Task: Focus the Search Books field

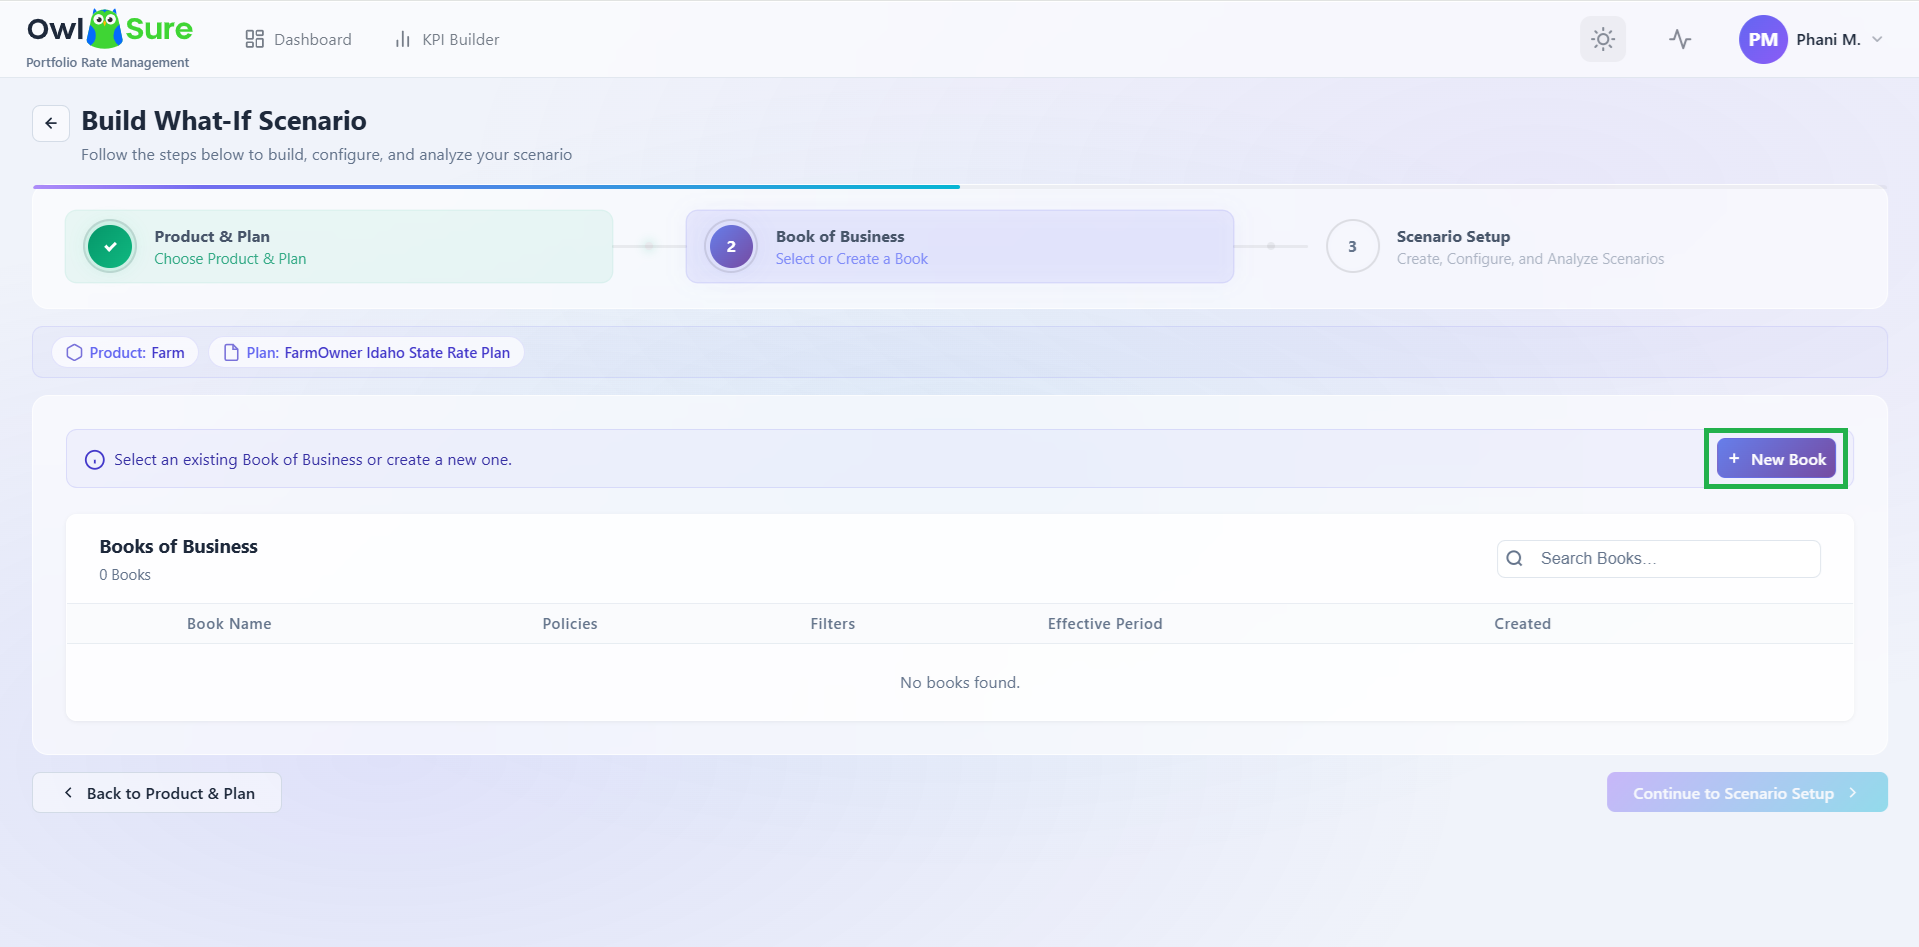Action: coord(1658,558)
